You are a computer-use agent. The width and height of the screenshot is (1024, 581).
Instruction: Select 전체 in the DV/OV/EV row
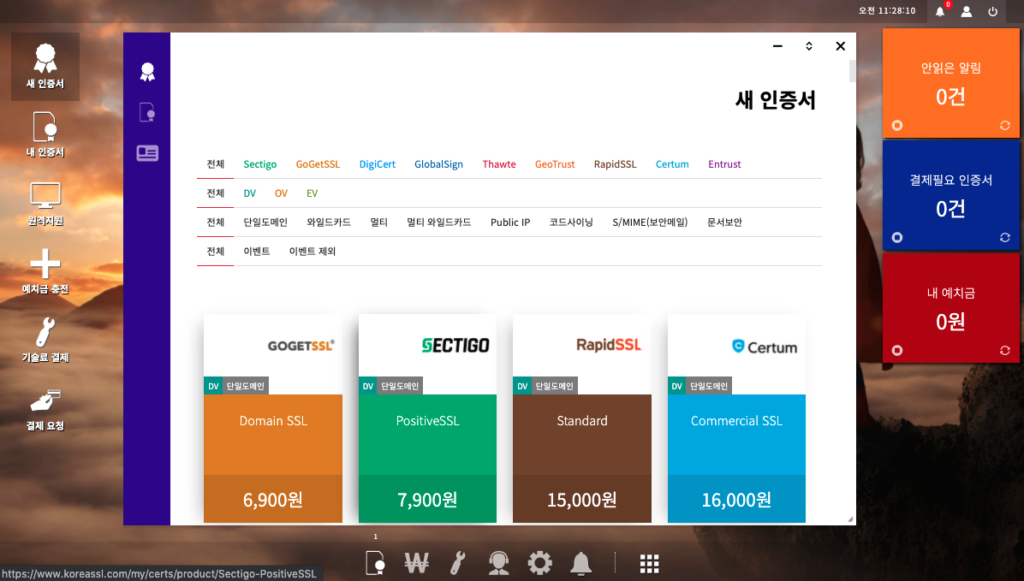[216, 193]
